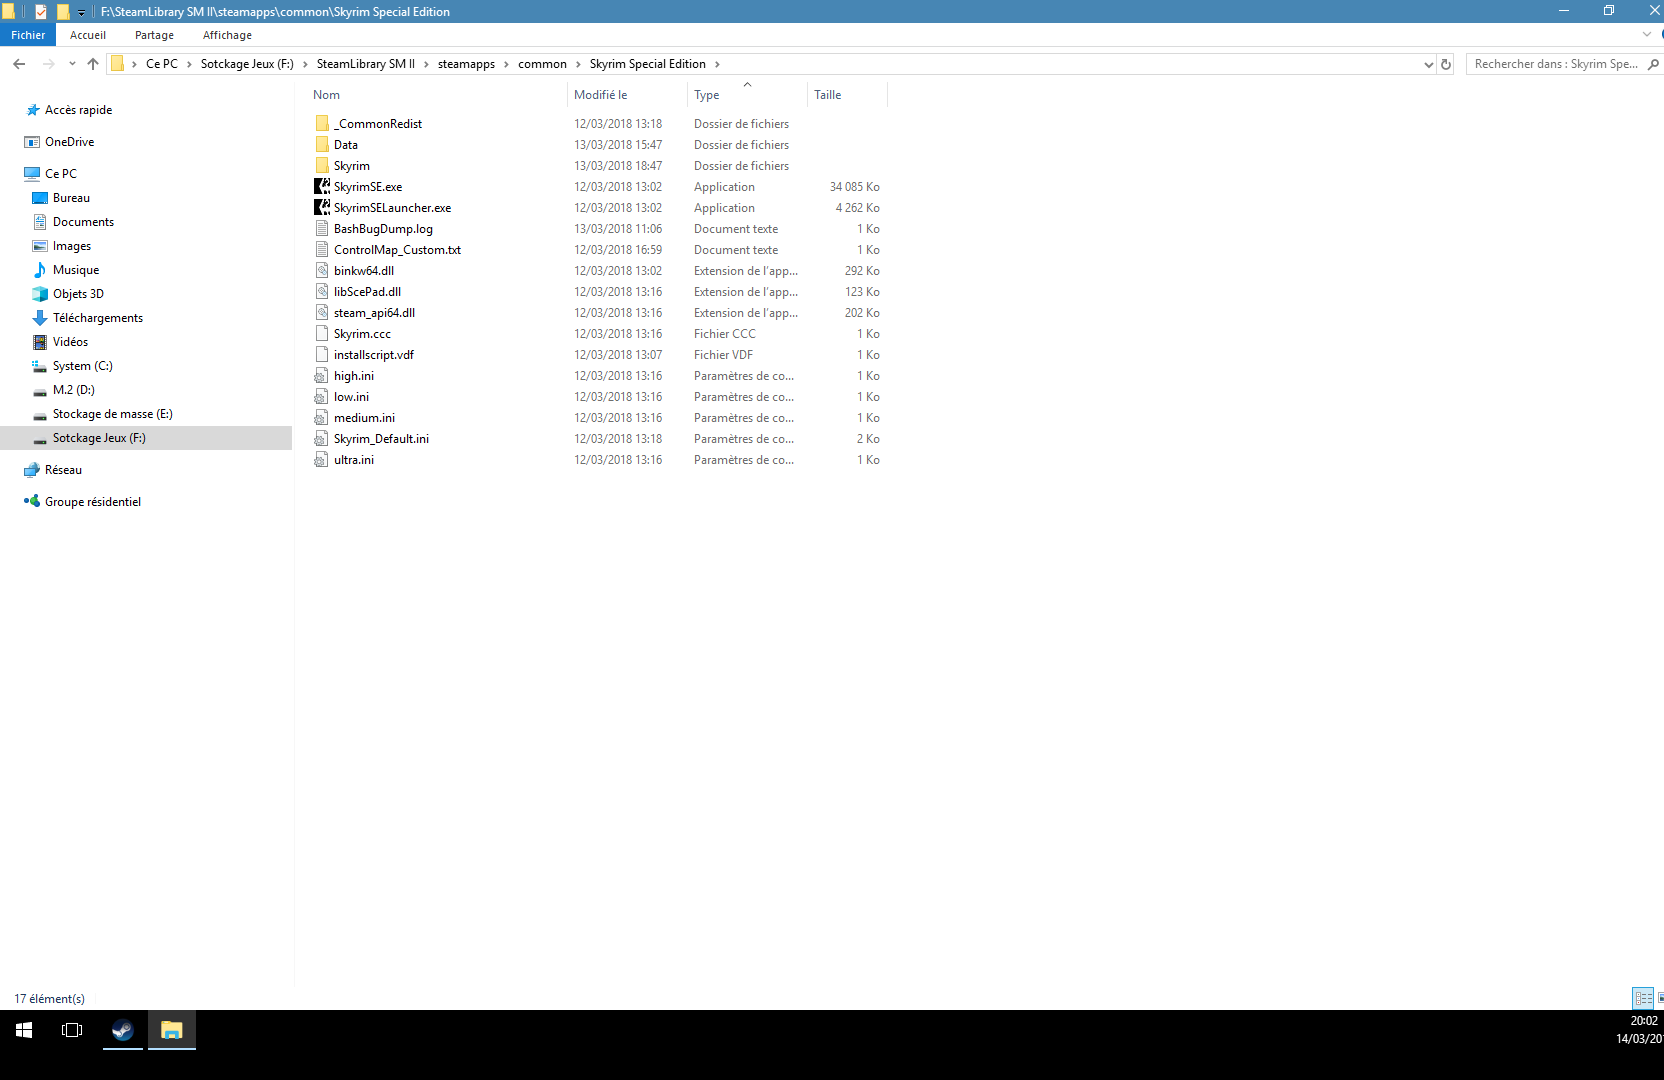Open Vidéos icon in sidebar
Viewport: 1664px width, 1080px height.
40,342
